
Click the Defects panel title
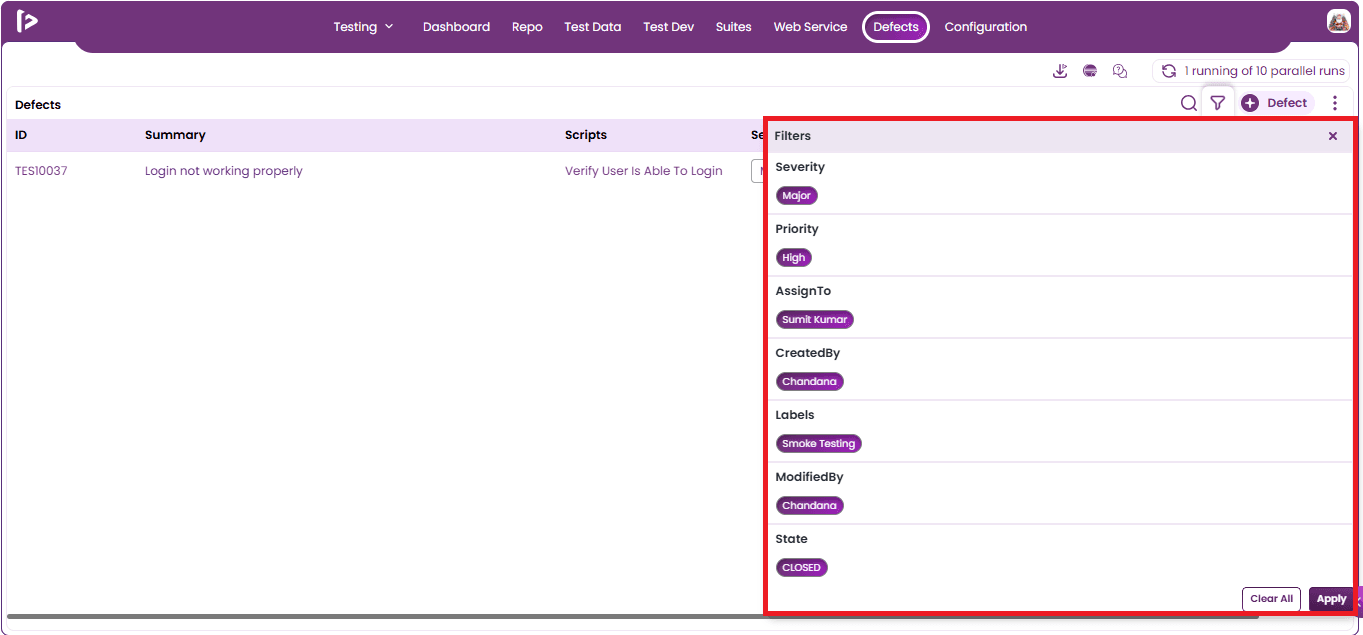click(38, 105)
